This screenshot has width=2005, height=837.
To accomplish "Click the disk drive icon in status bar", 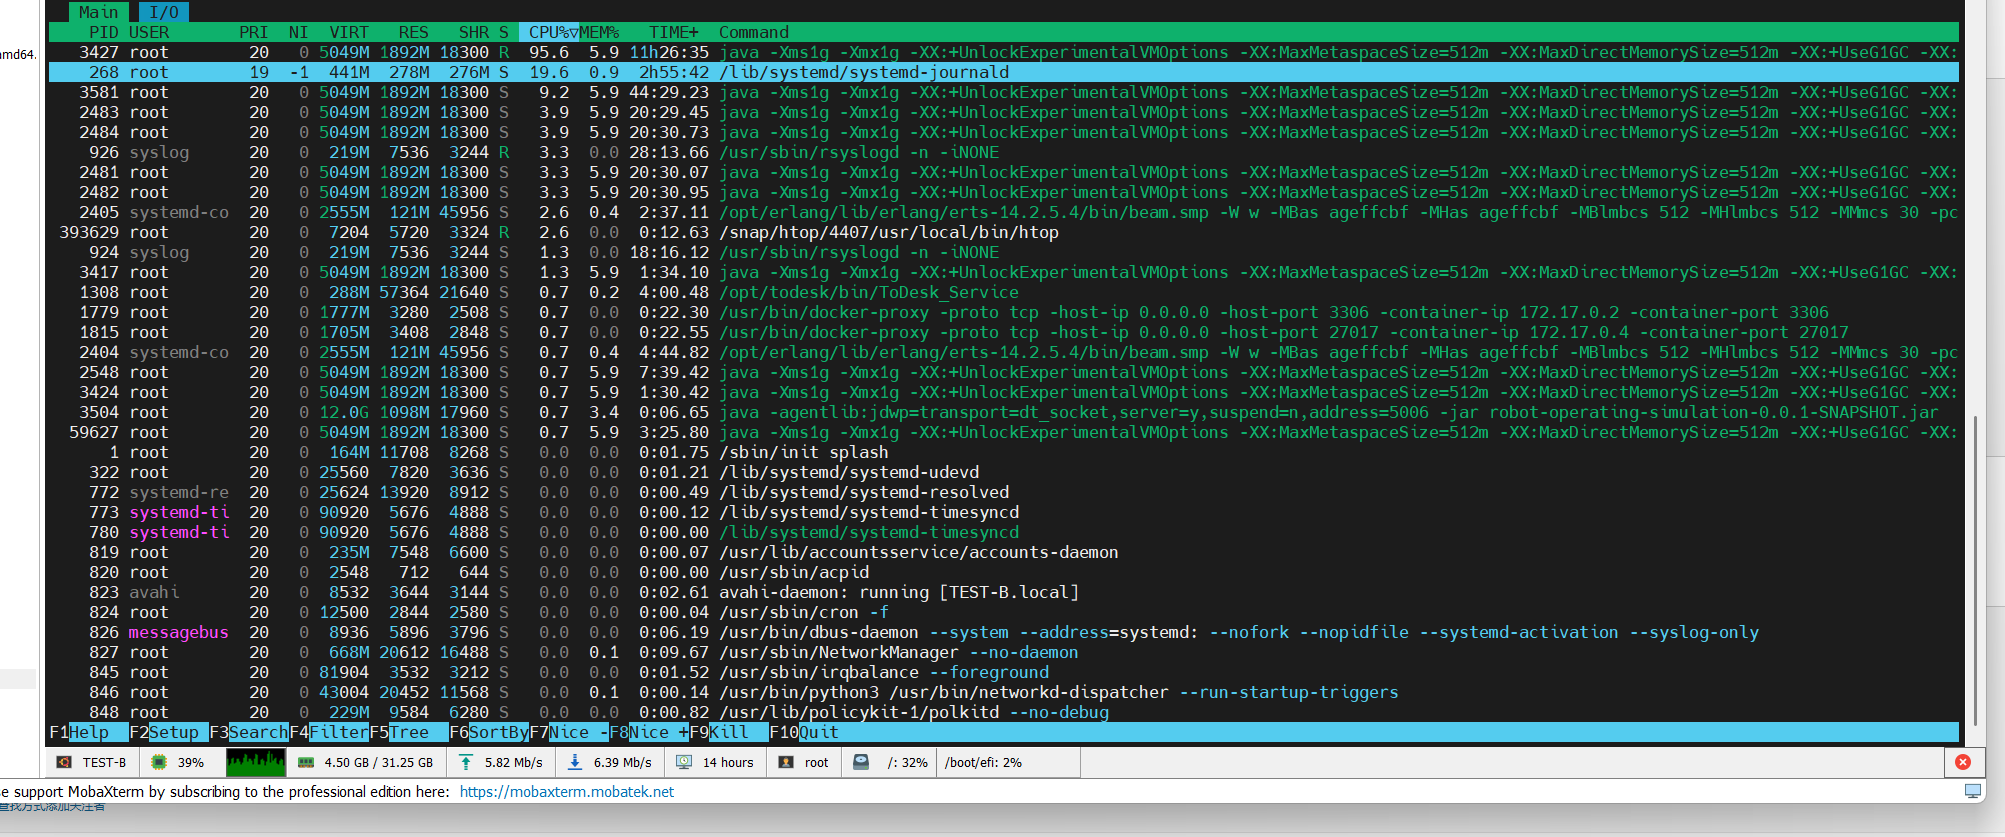I will click(x=861, y=762).
